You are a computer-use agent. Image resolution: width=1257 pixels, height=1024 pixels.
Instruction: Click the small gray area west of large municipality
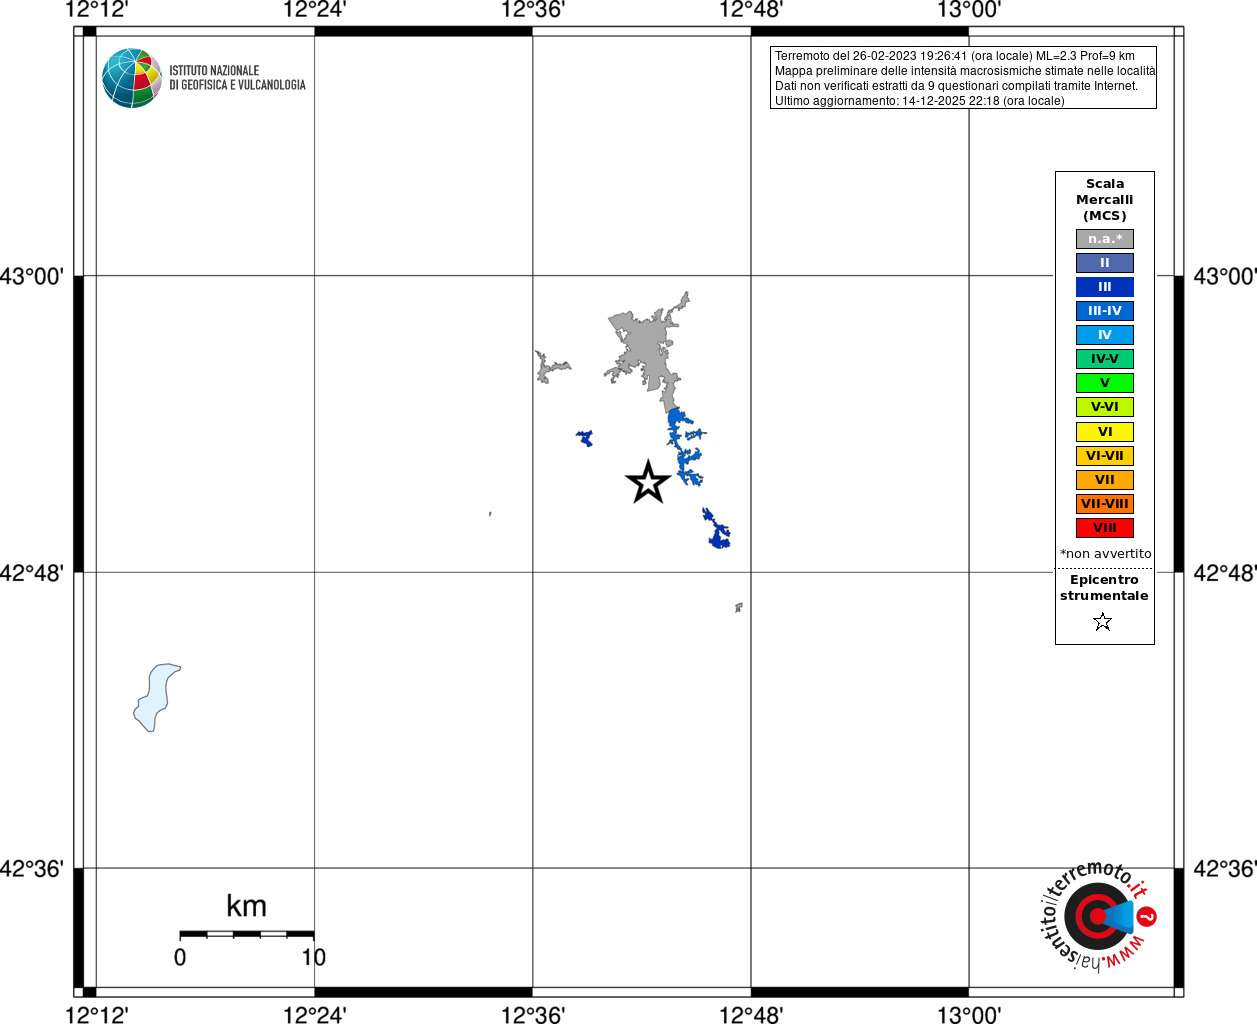click(x=551, y=367)
